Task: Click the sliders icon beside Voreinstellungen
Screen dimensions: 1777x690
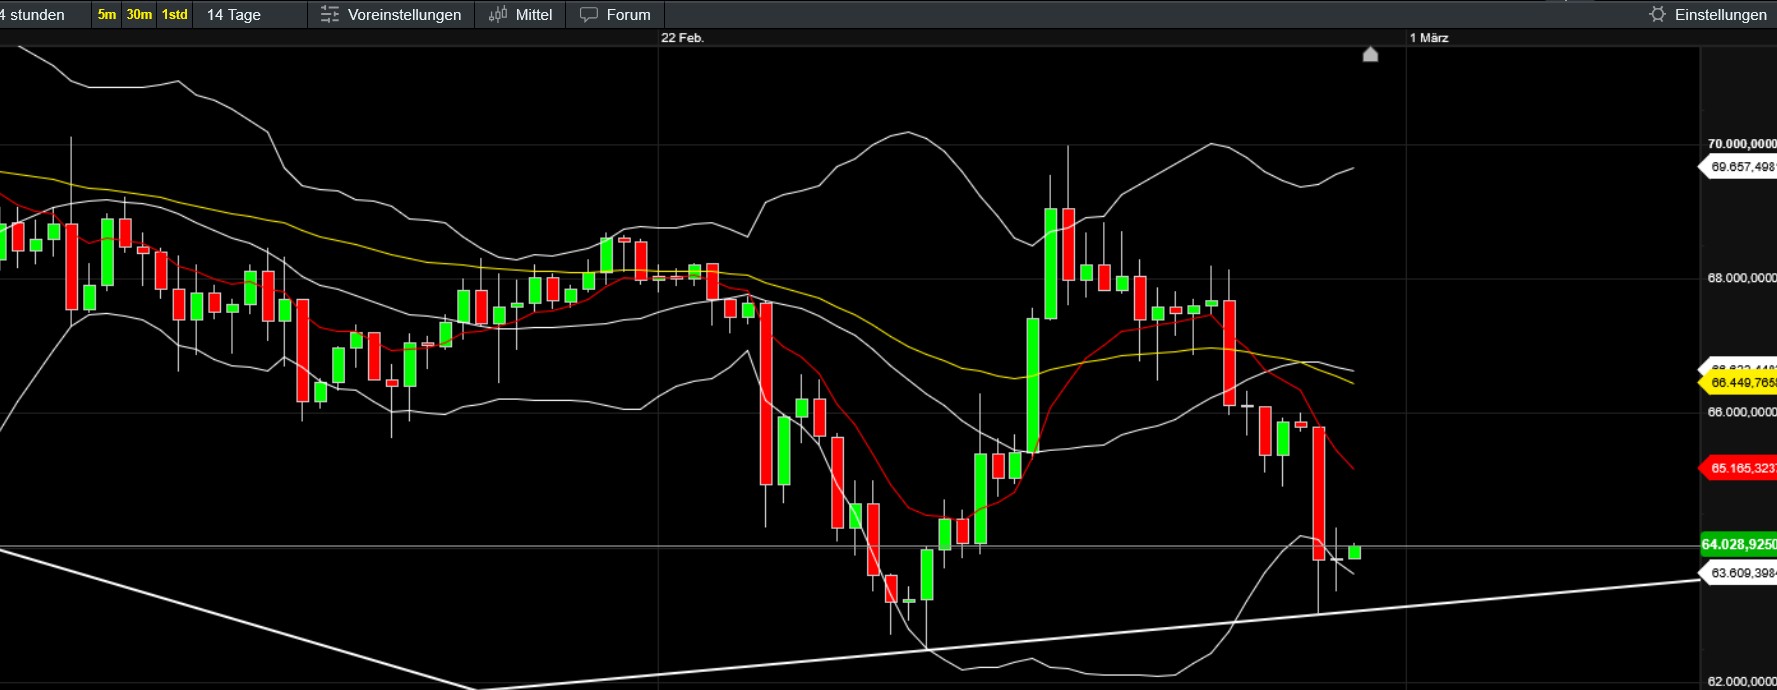Action: [329, 15]
